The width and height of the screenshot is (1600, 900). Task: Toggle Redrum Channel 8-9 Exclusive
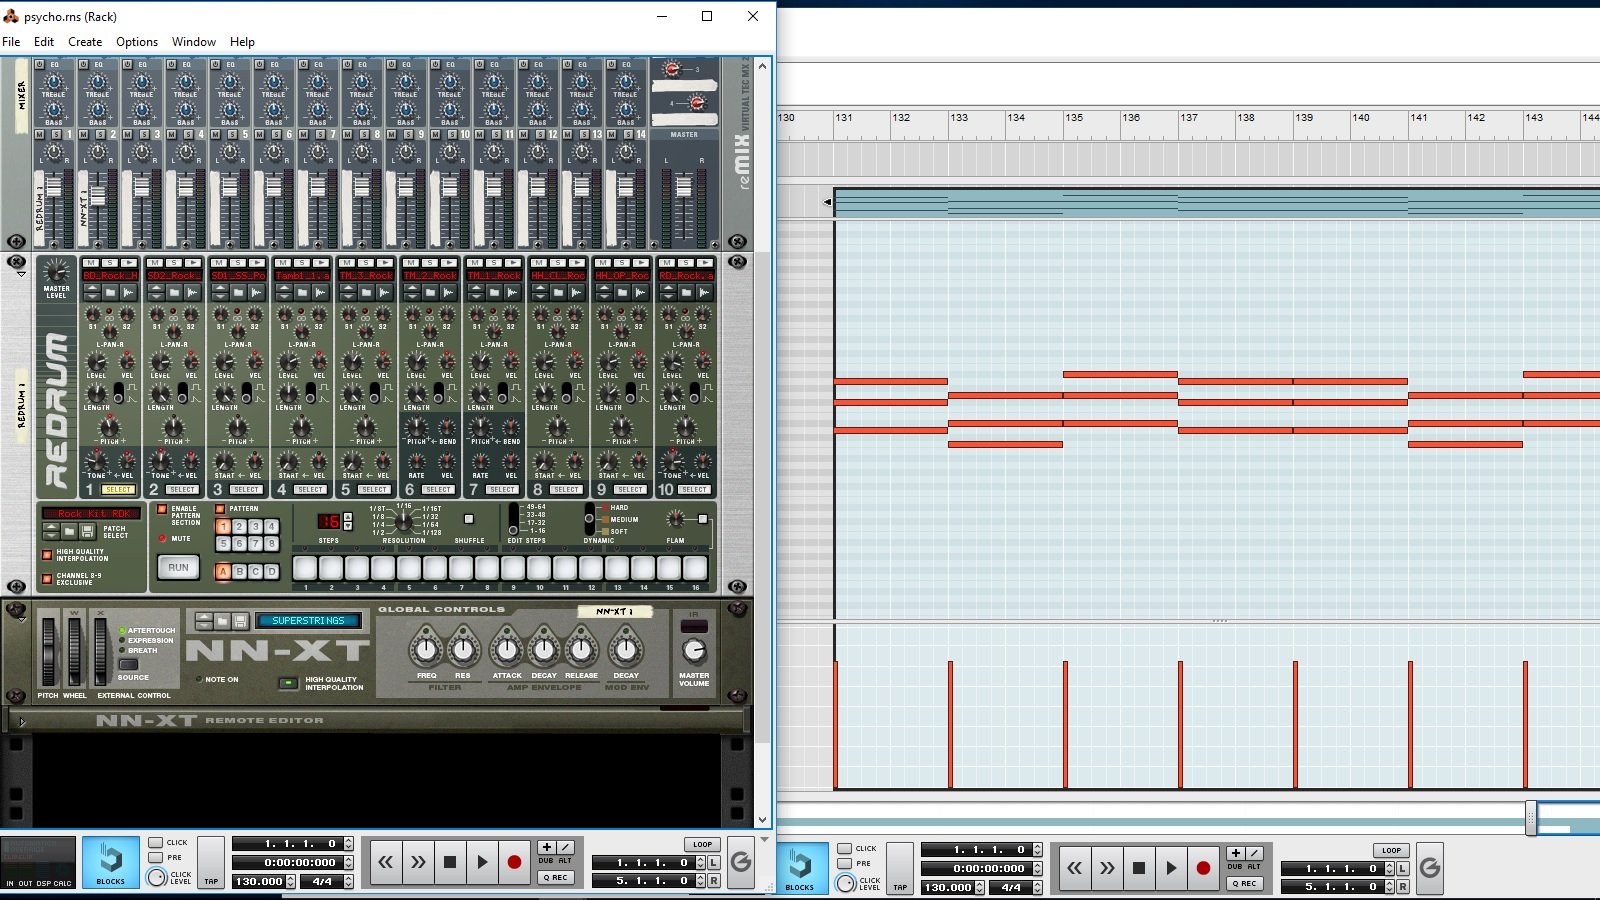pos(46,578)
